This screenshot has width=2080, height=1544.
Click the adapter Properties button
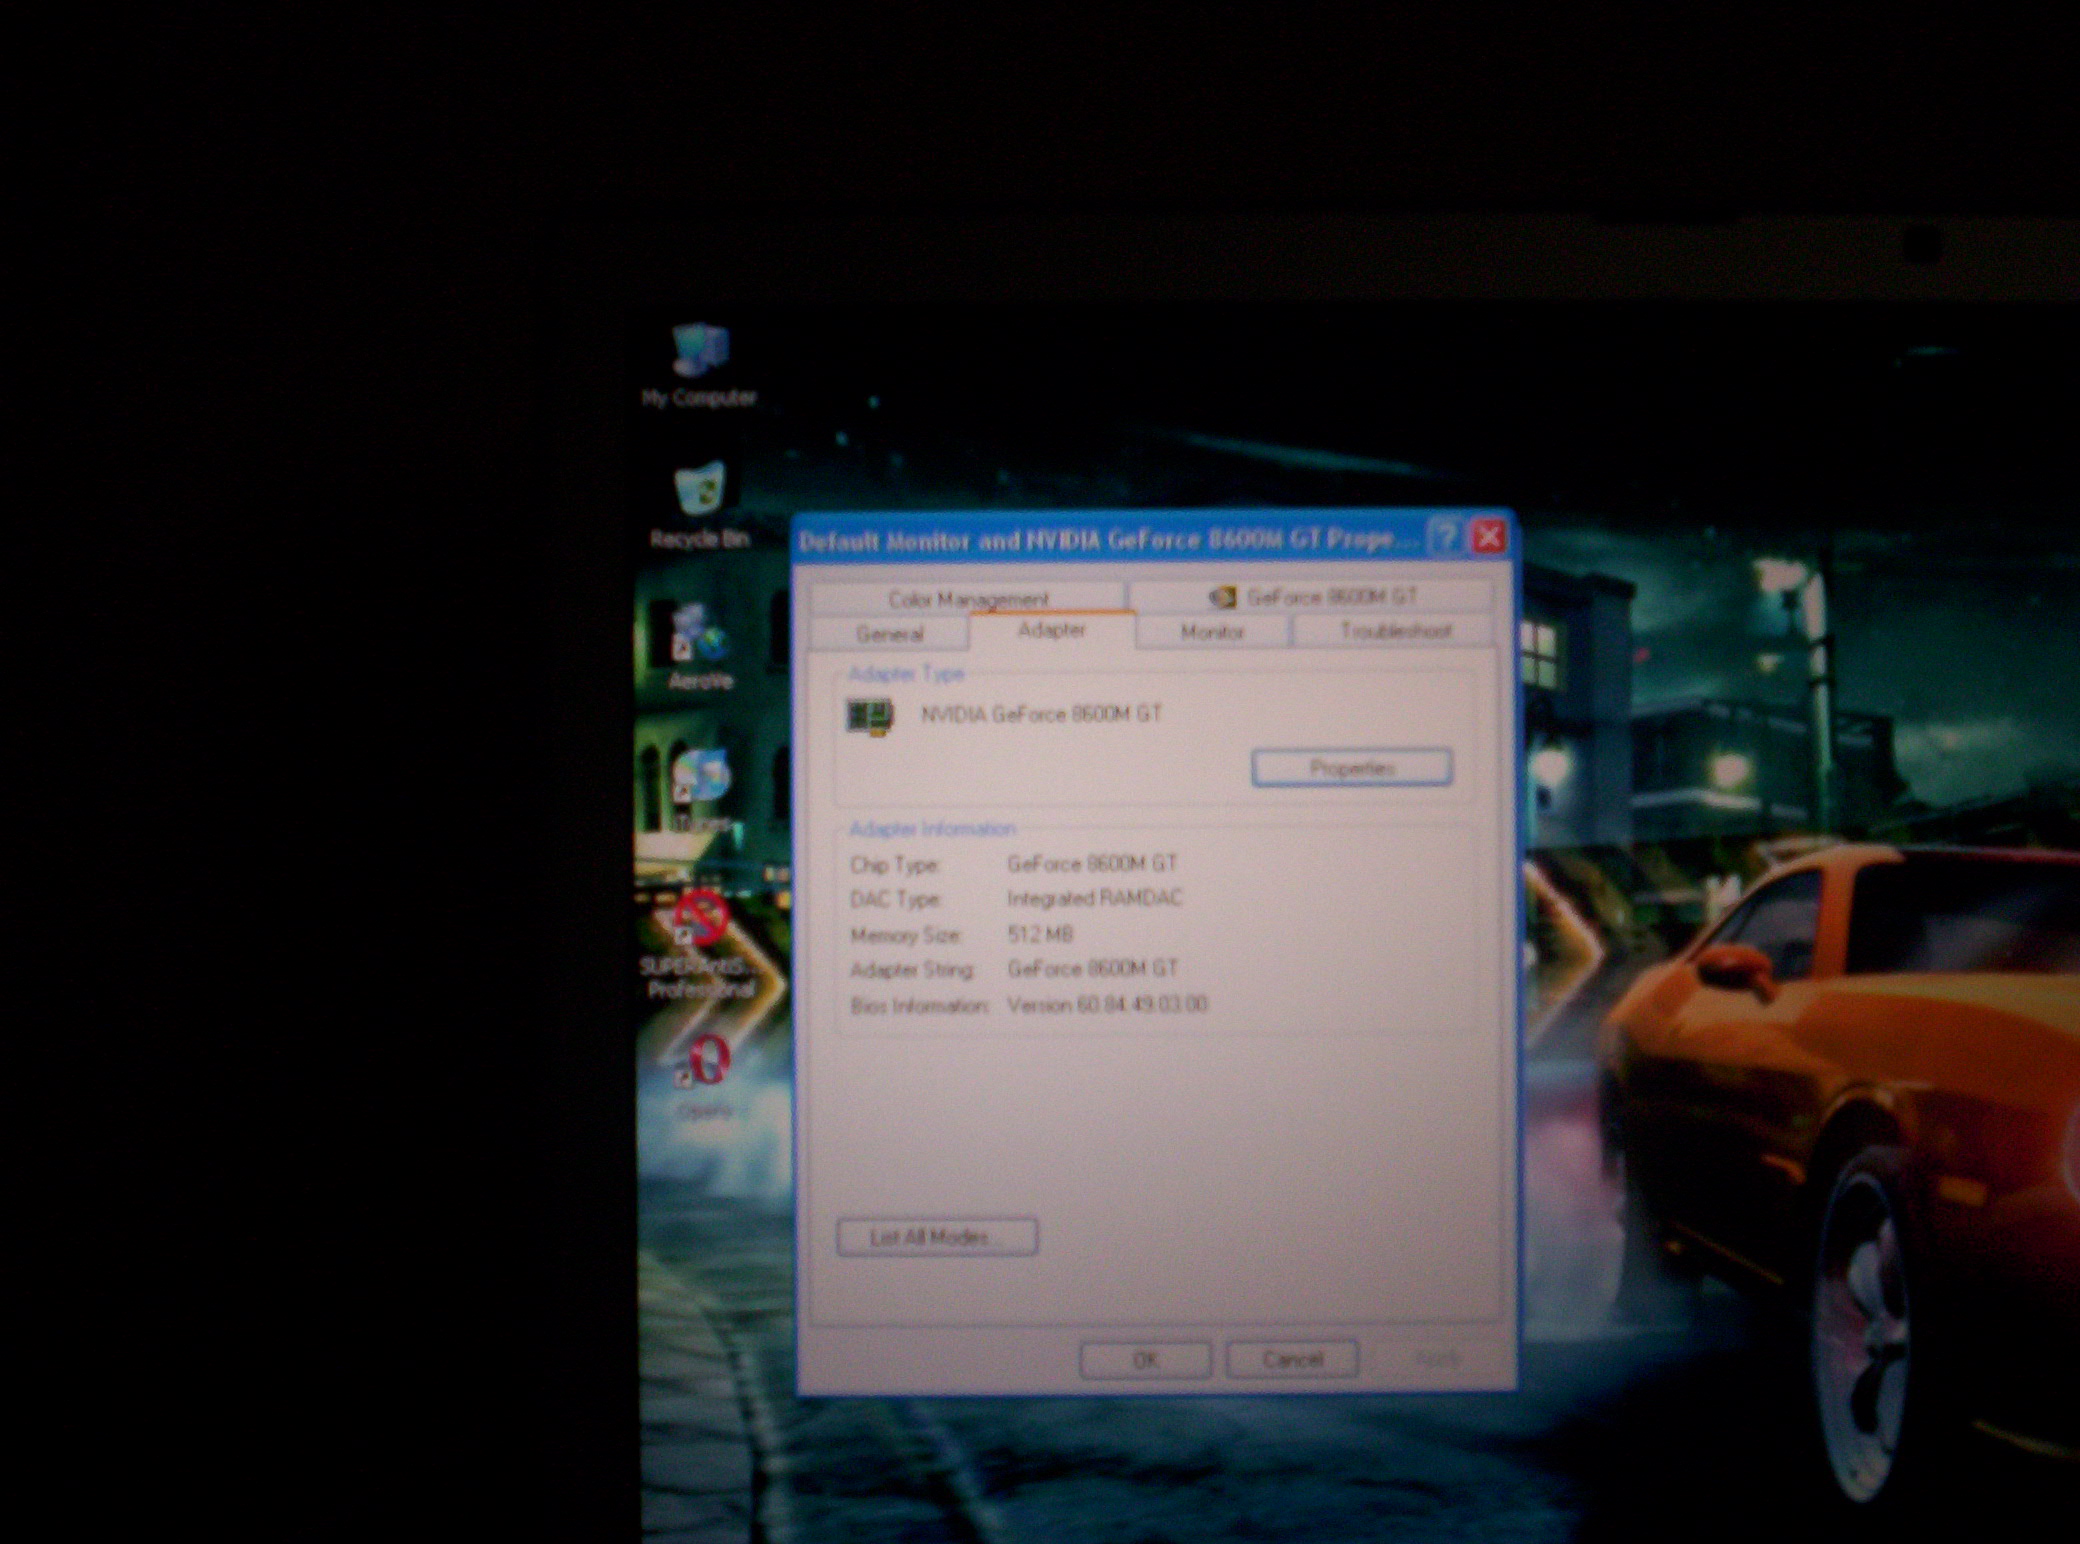pos(1351,768)
